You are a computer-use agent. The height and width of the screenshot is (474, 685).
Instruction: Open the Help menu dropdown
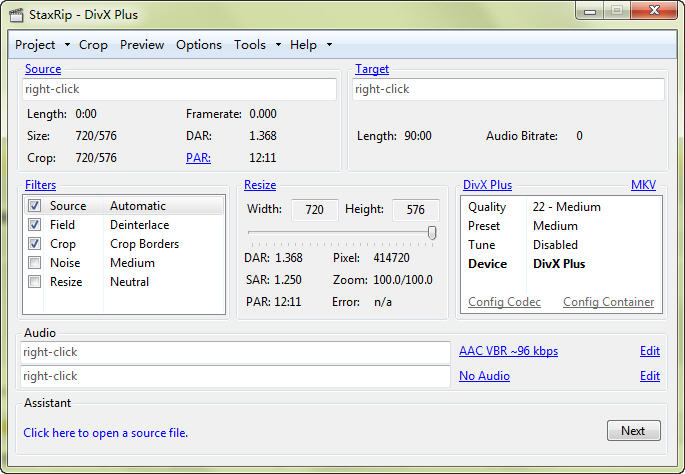(310, 45)
